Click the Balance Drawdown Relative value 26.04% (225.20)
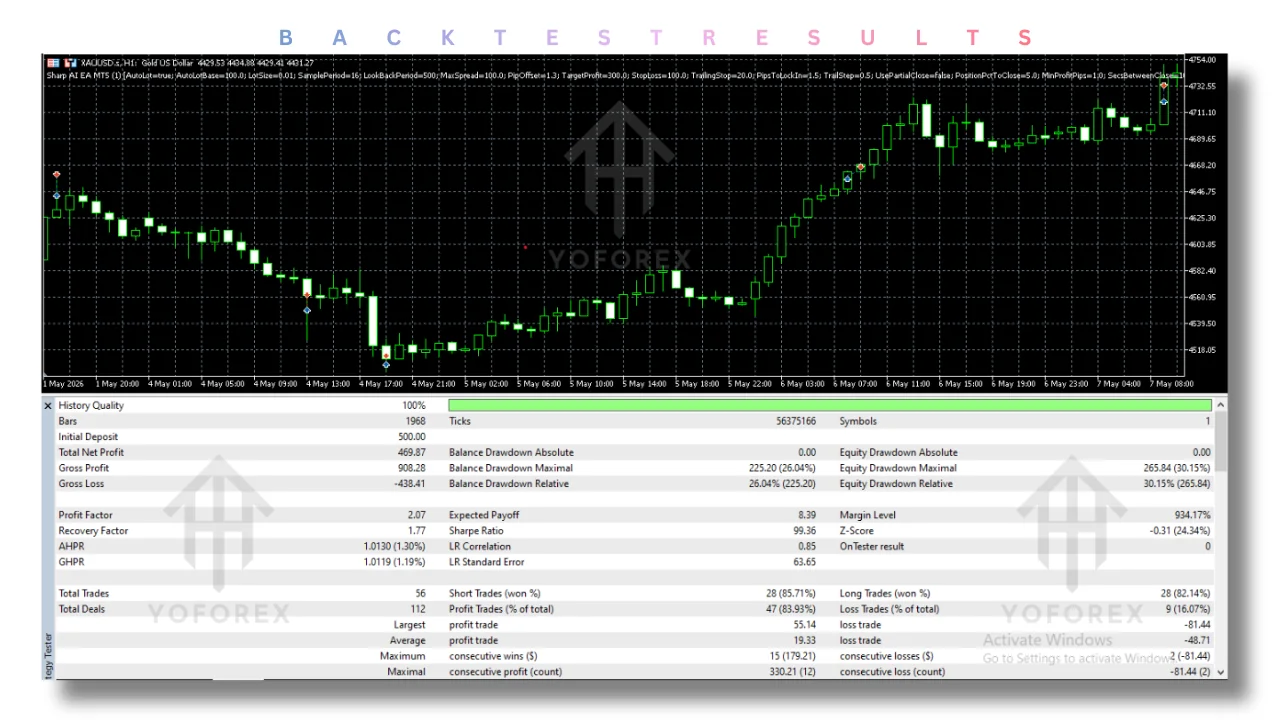1280x720 pixels. point(782,484)
